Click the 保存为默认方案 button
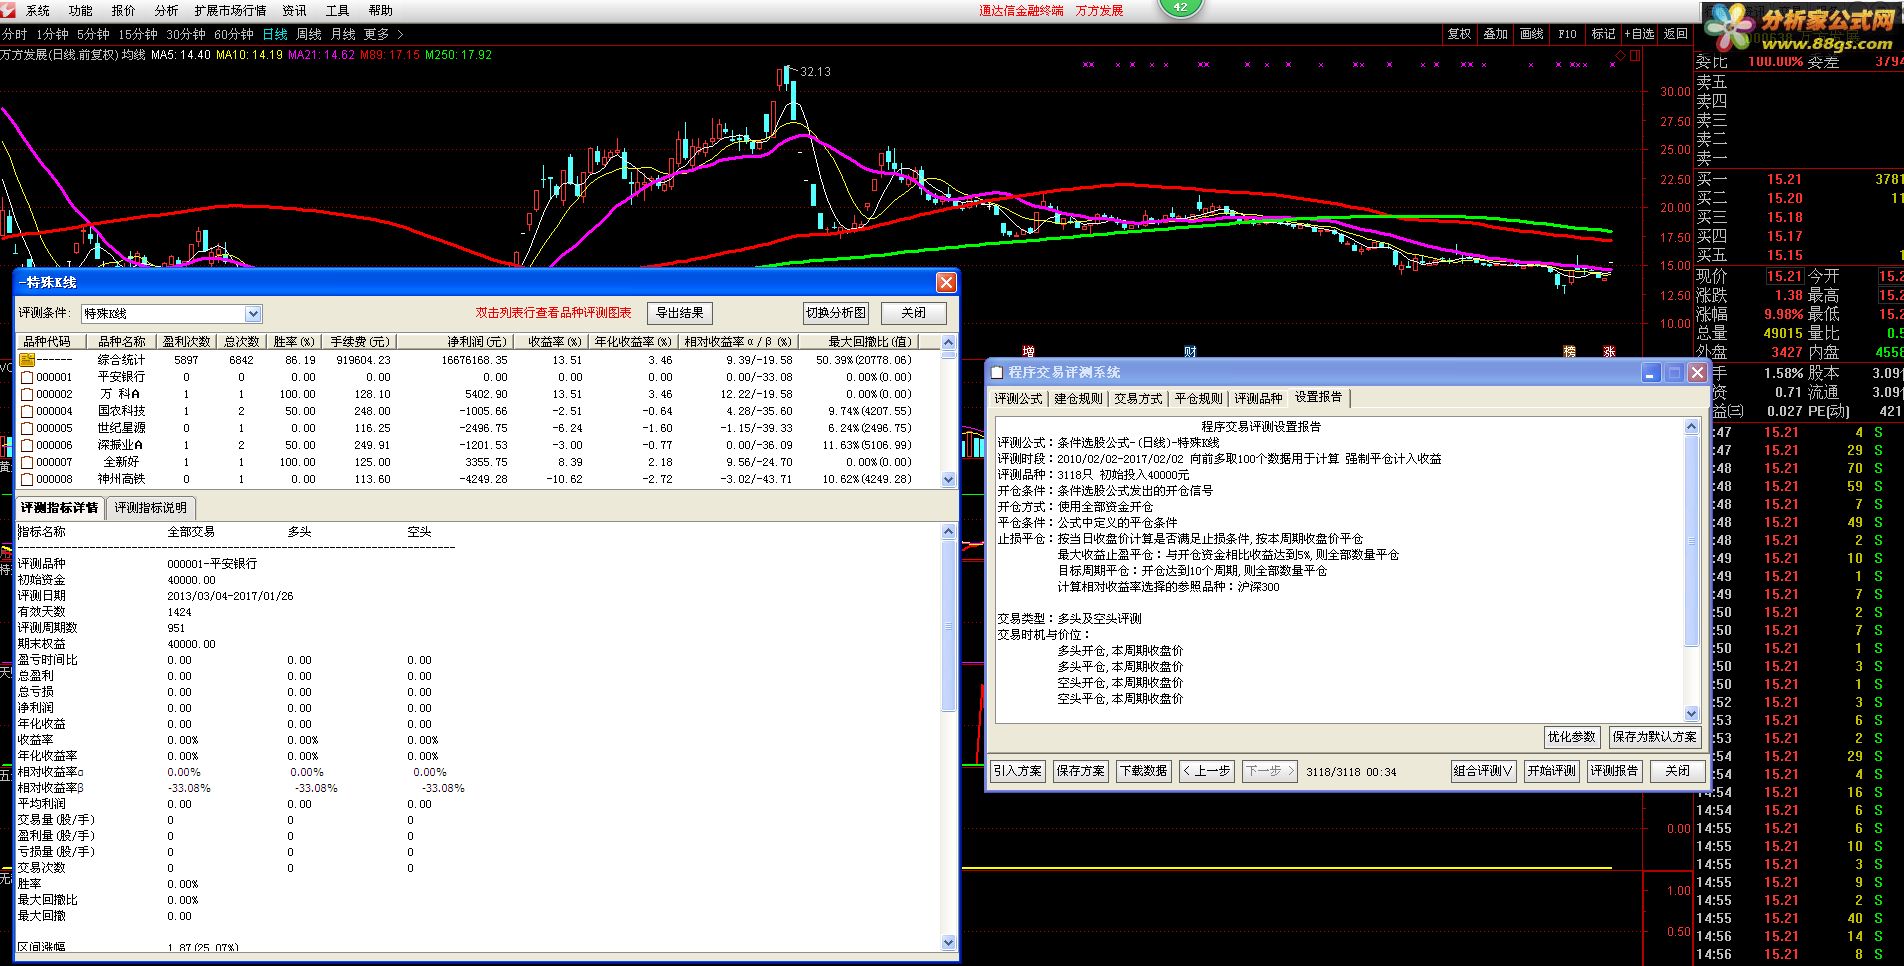1904x966 pixels. [1655, 737]
